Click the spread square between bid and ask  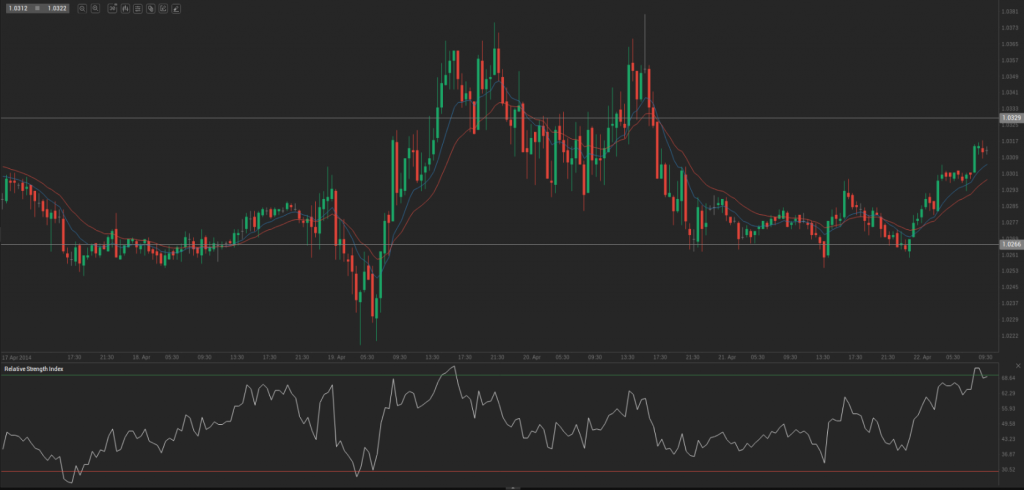click(x=37, y=8)
